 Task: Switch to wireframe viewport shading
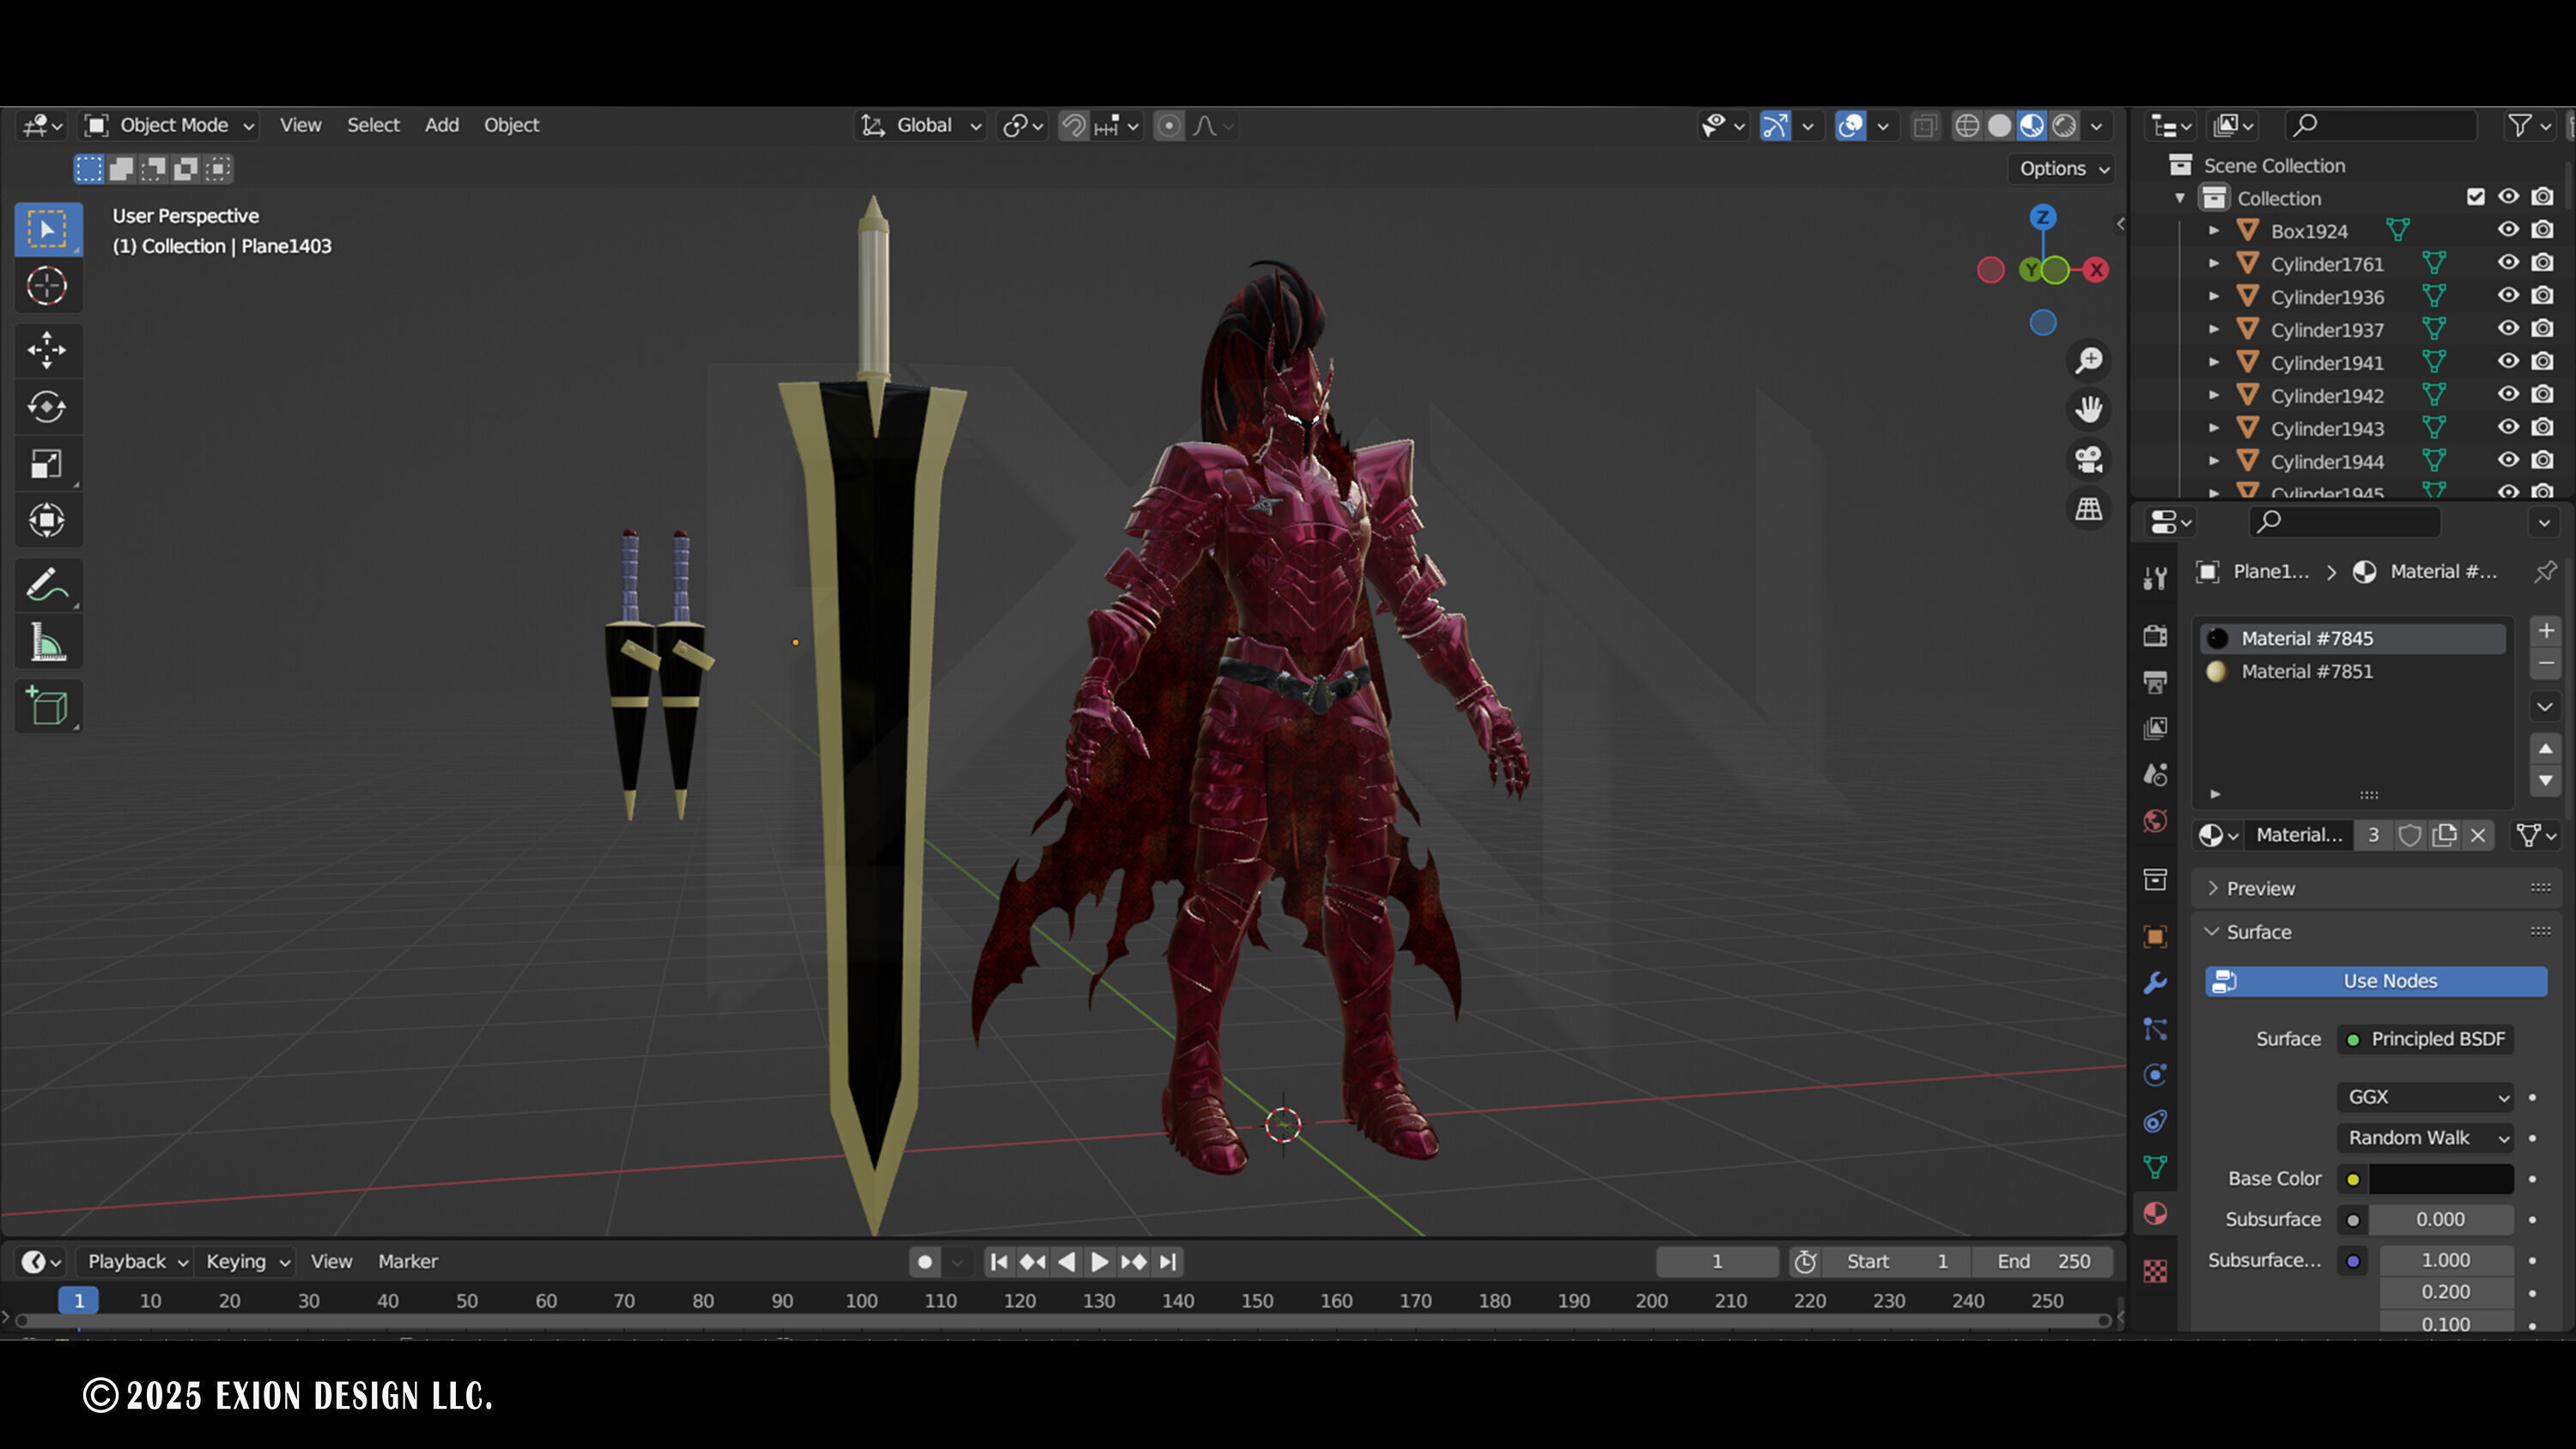[1966, 125]
